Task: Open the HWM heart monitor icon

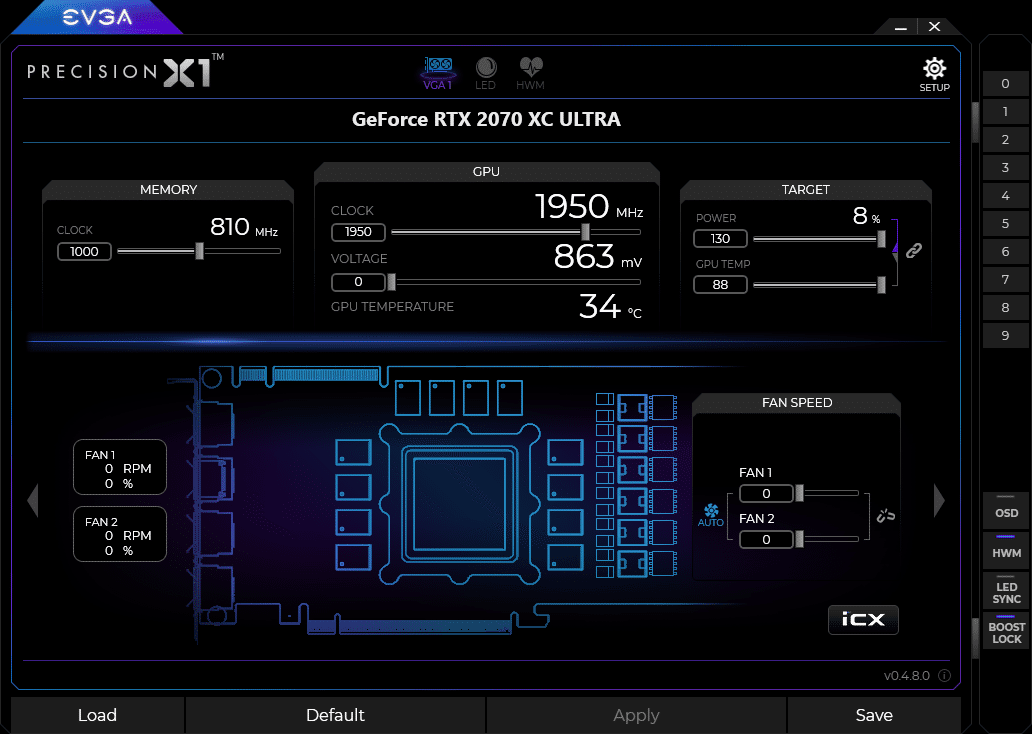Action: click(x=530, y=73)
